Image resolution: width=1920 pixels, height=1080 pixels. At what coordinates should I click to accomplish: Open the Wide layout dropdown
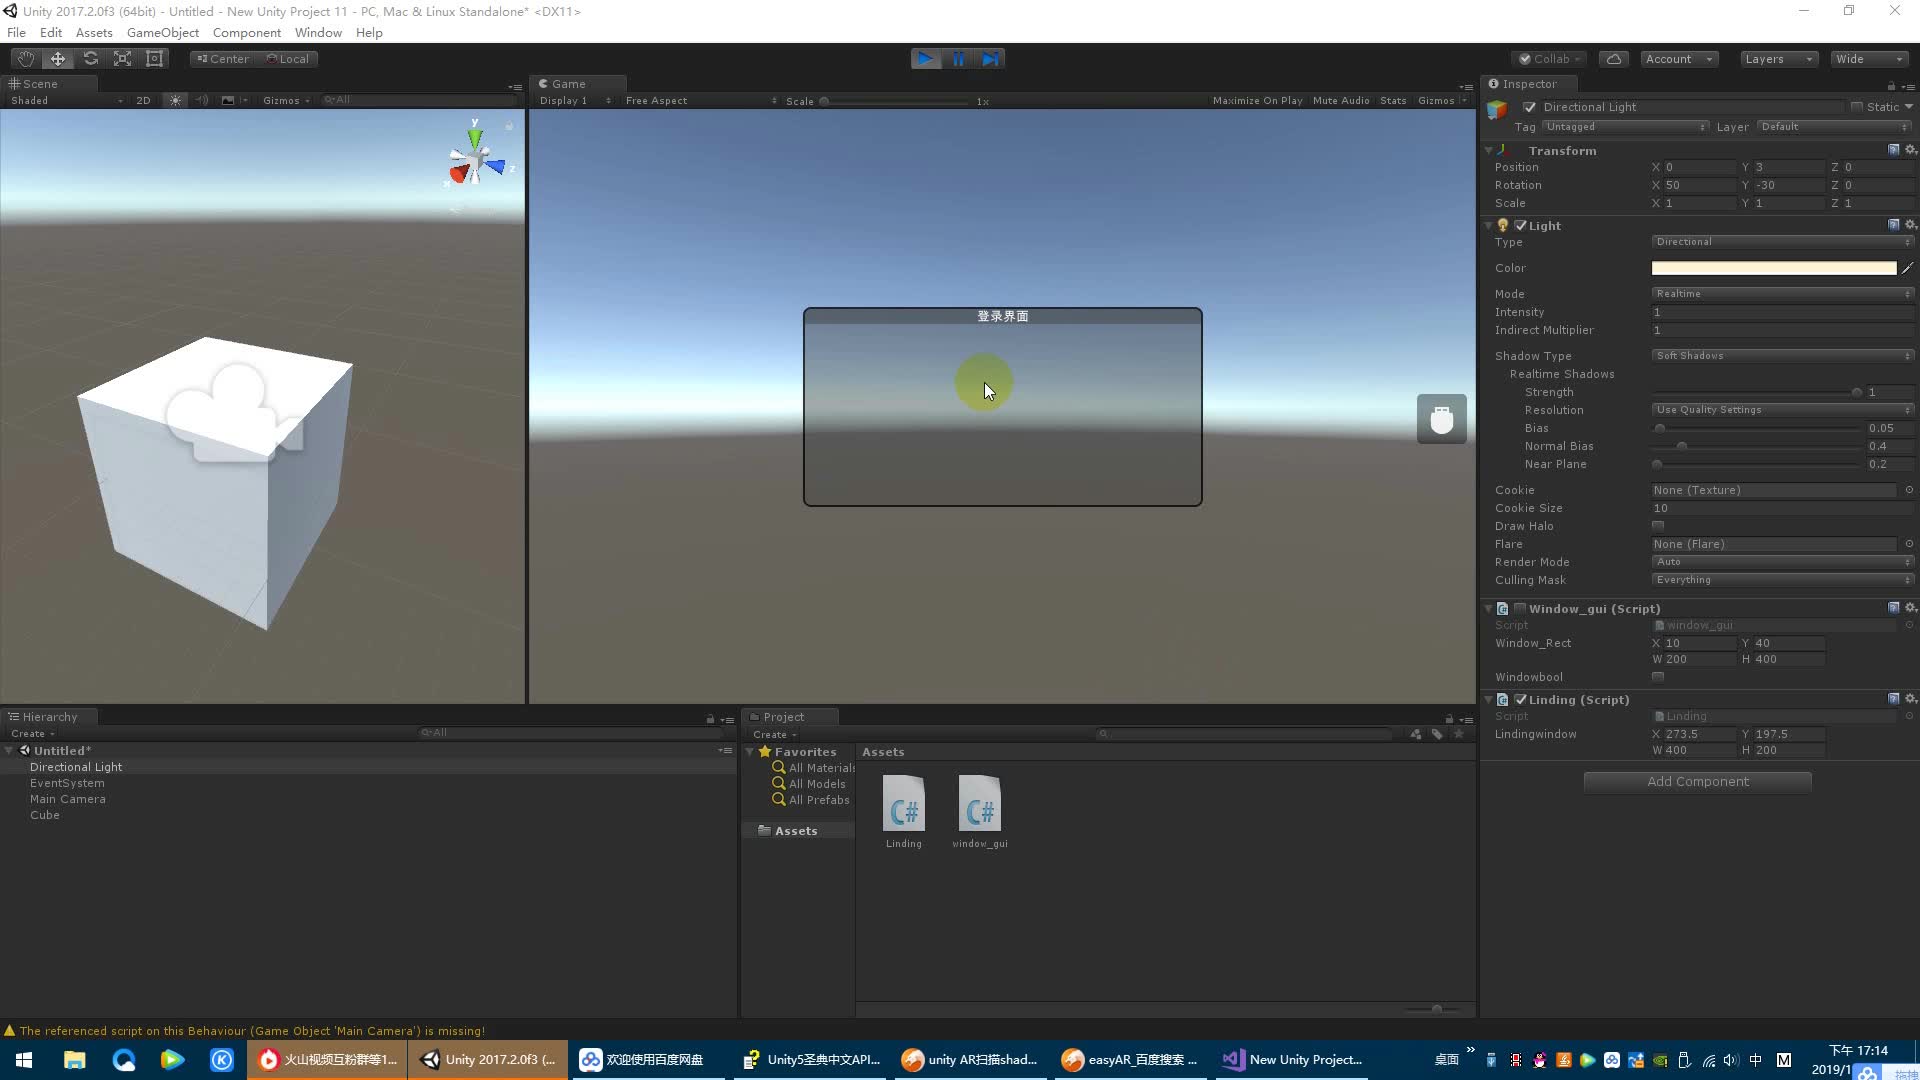click(1868, 58)
